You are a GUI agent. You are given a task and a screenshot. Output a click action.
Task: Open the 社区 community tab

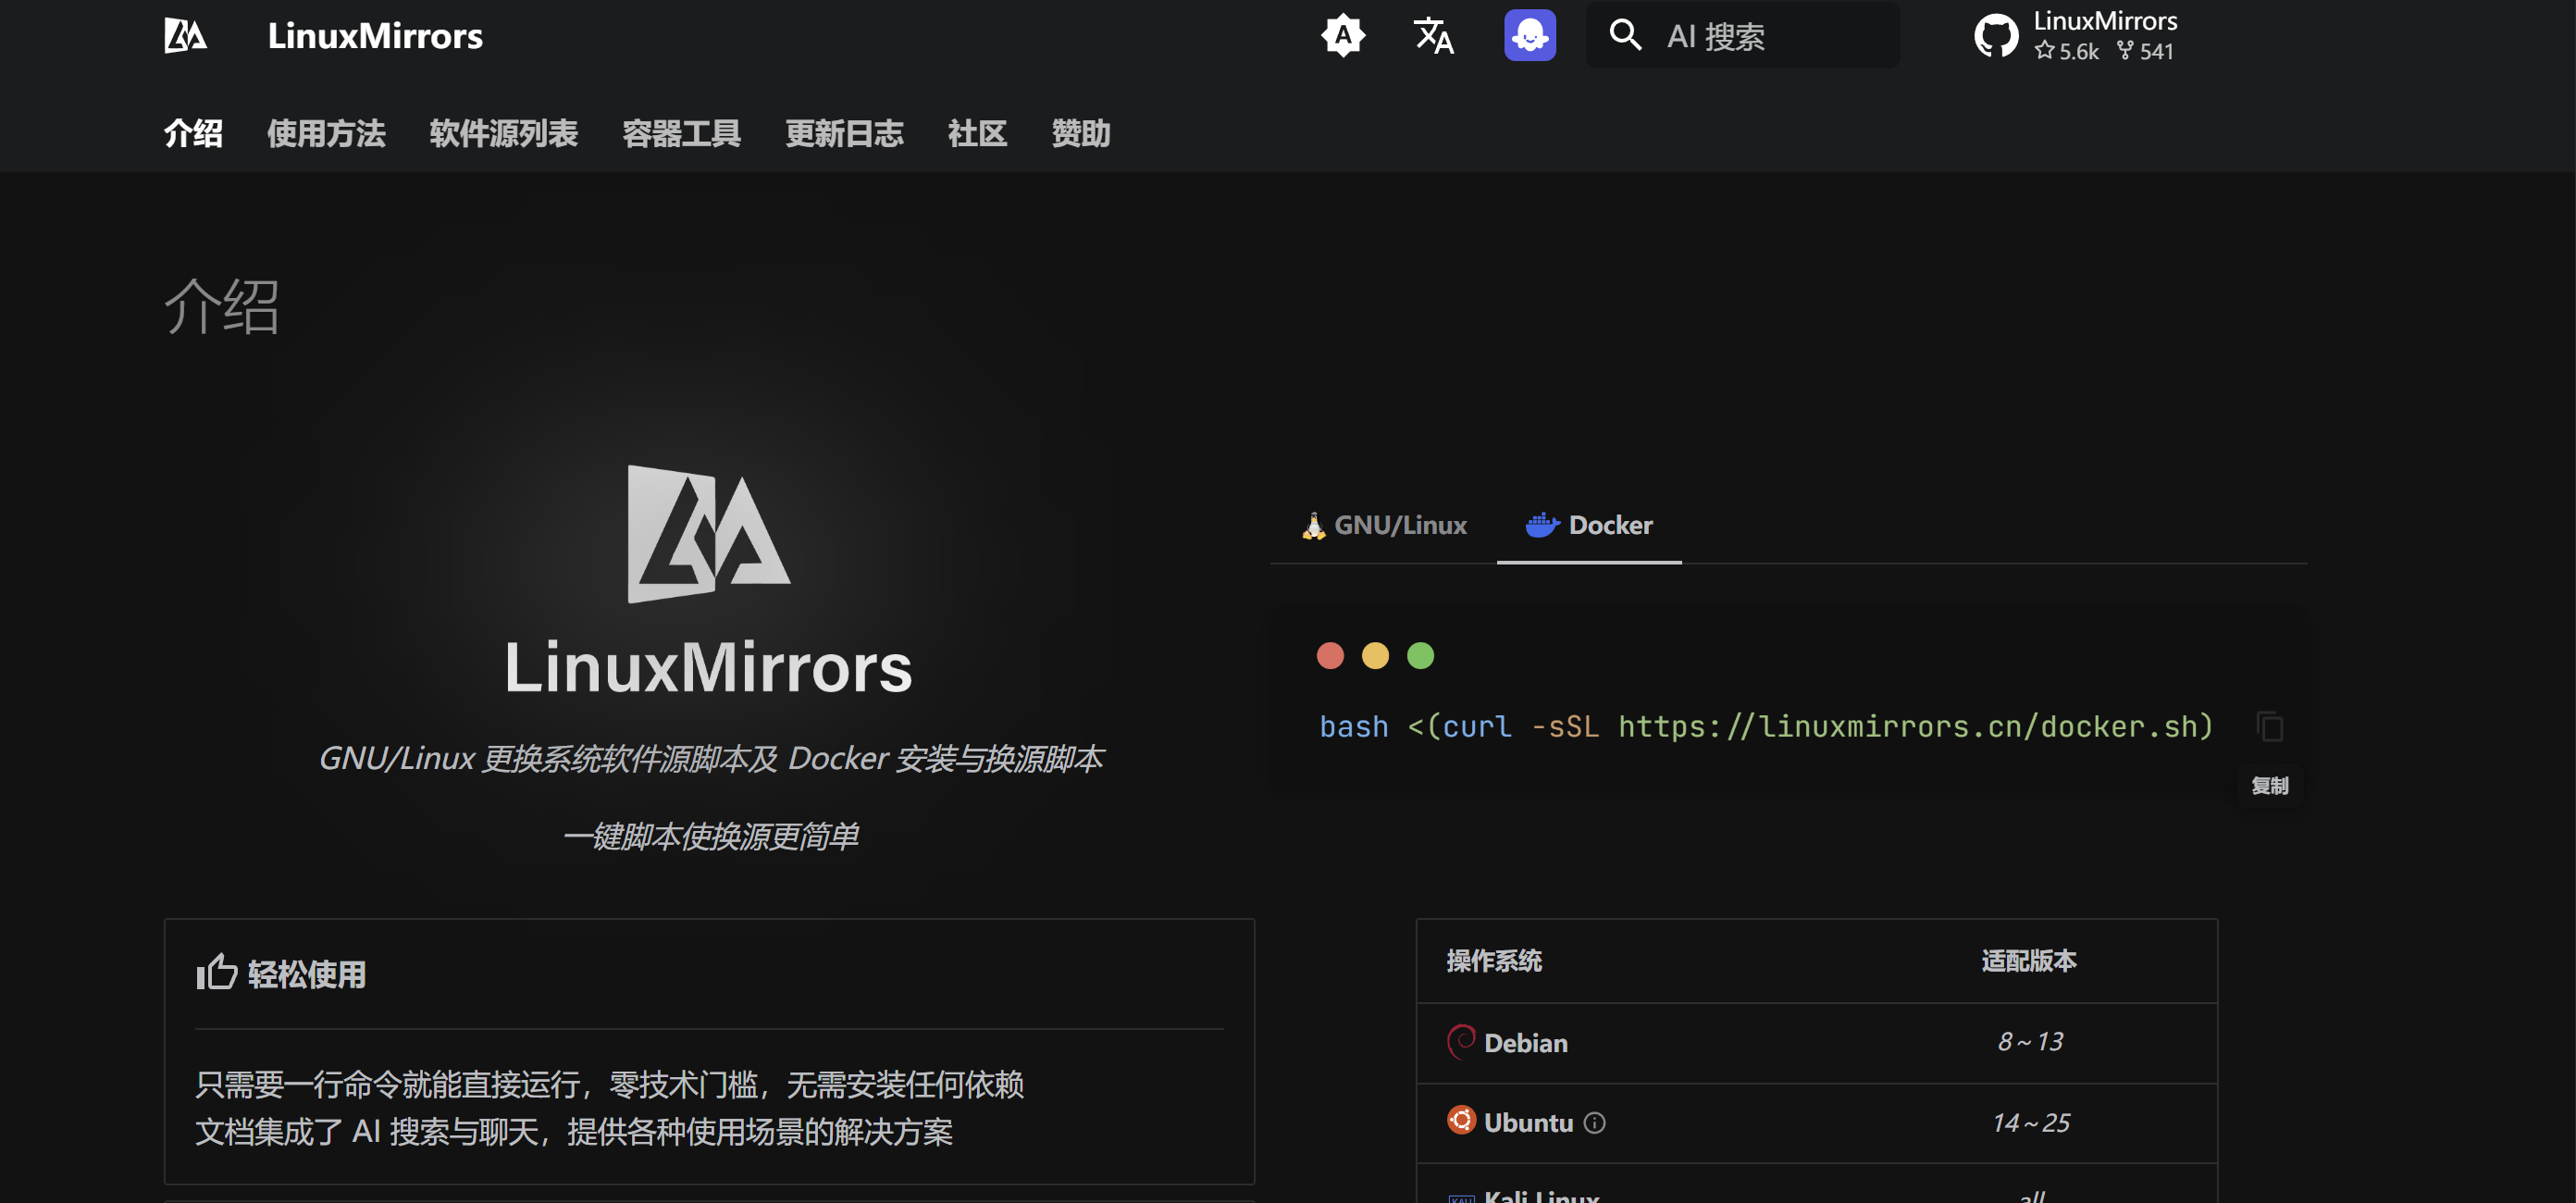click(x=977, y=133)
